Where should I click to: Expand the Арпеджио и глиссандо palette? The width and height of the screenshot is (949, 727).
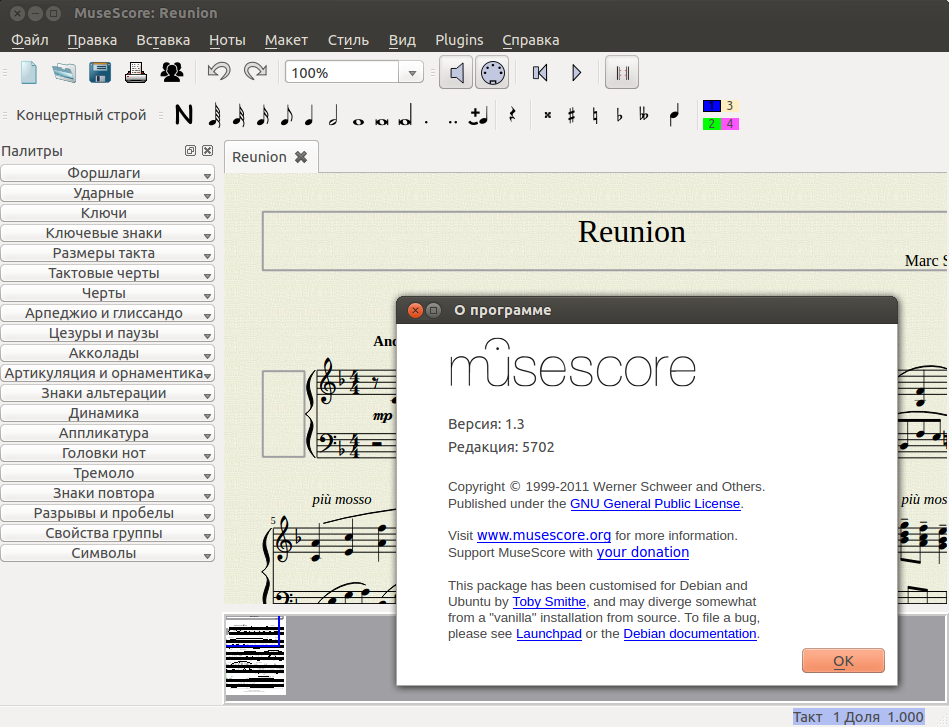pos(108,313)
